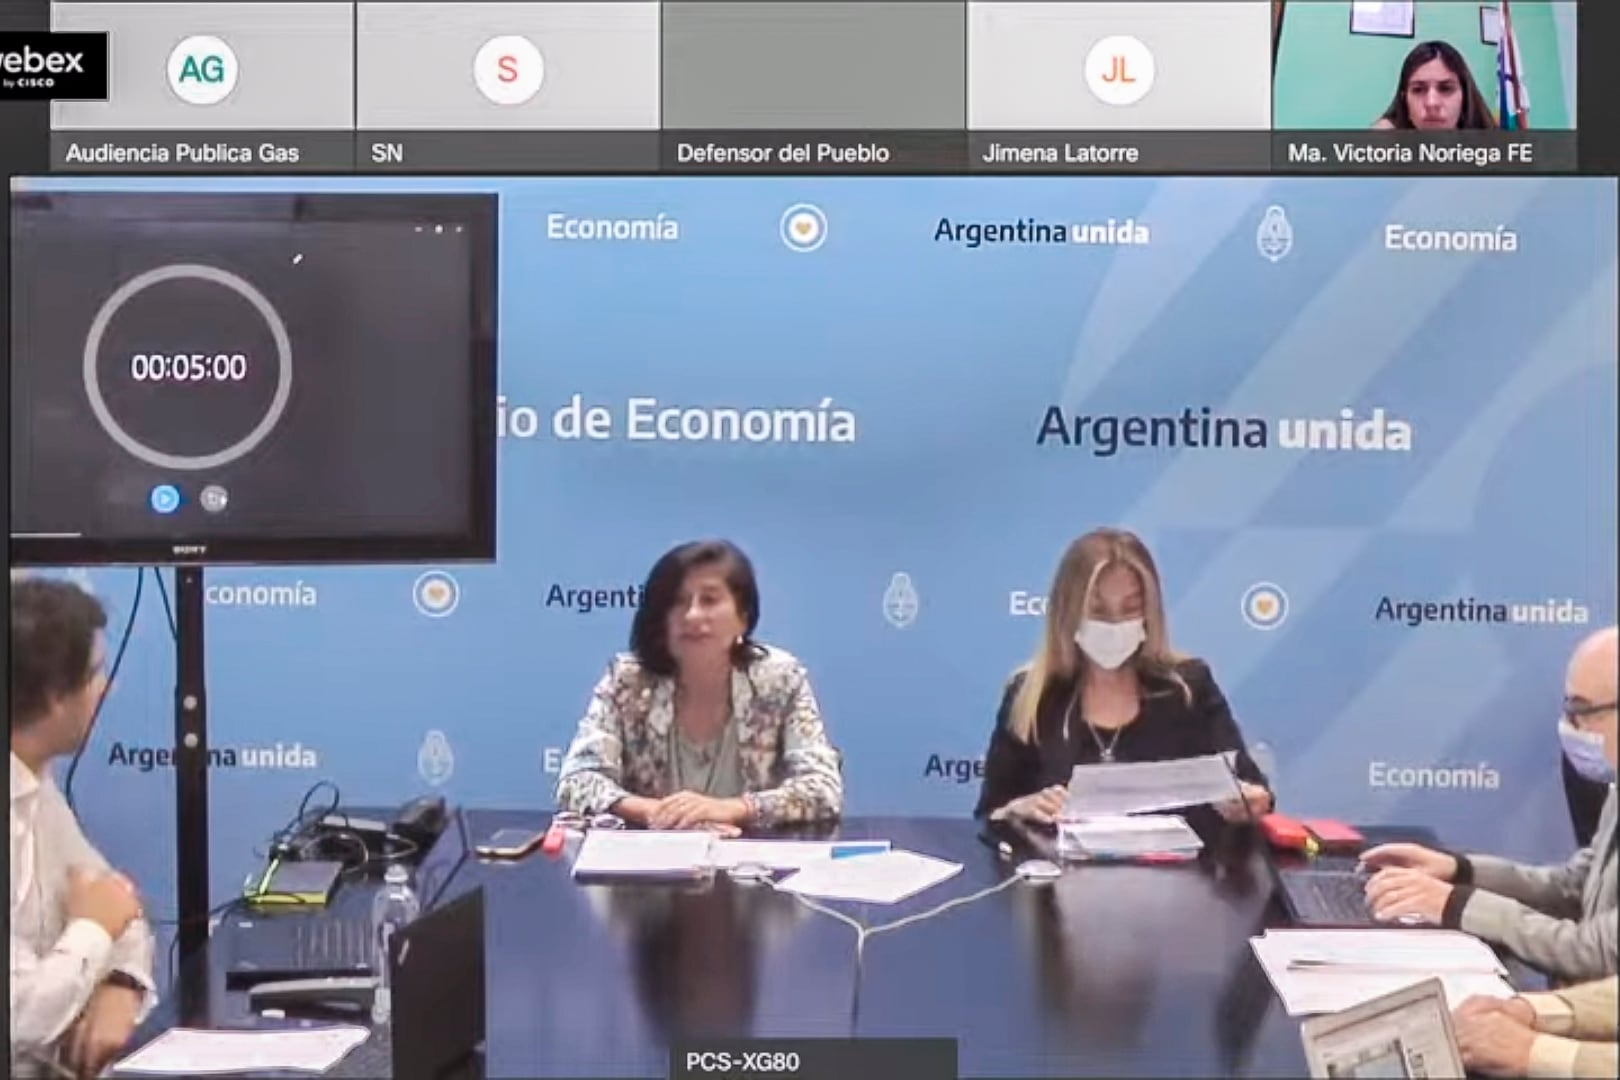Image resolution: width=1620 pixels, height=1080 pixels.
Task: Select the S avatar circle
Action: 508,71
